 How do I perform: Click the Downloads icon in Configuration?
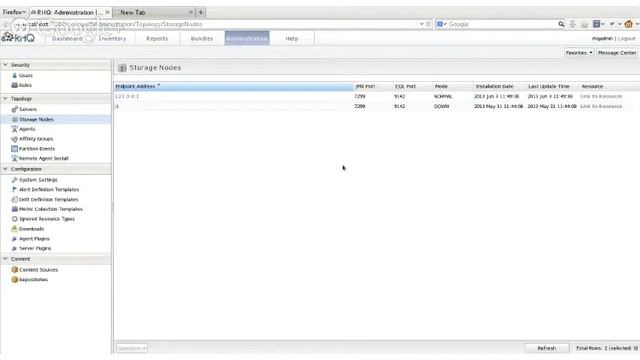14,229
